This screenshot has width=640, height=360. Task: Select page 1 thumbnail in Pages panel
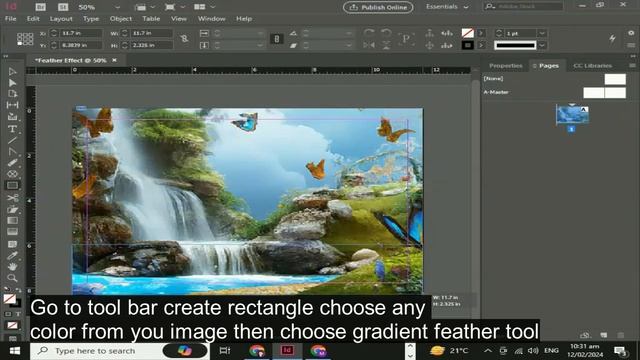point(572,114)
